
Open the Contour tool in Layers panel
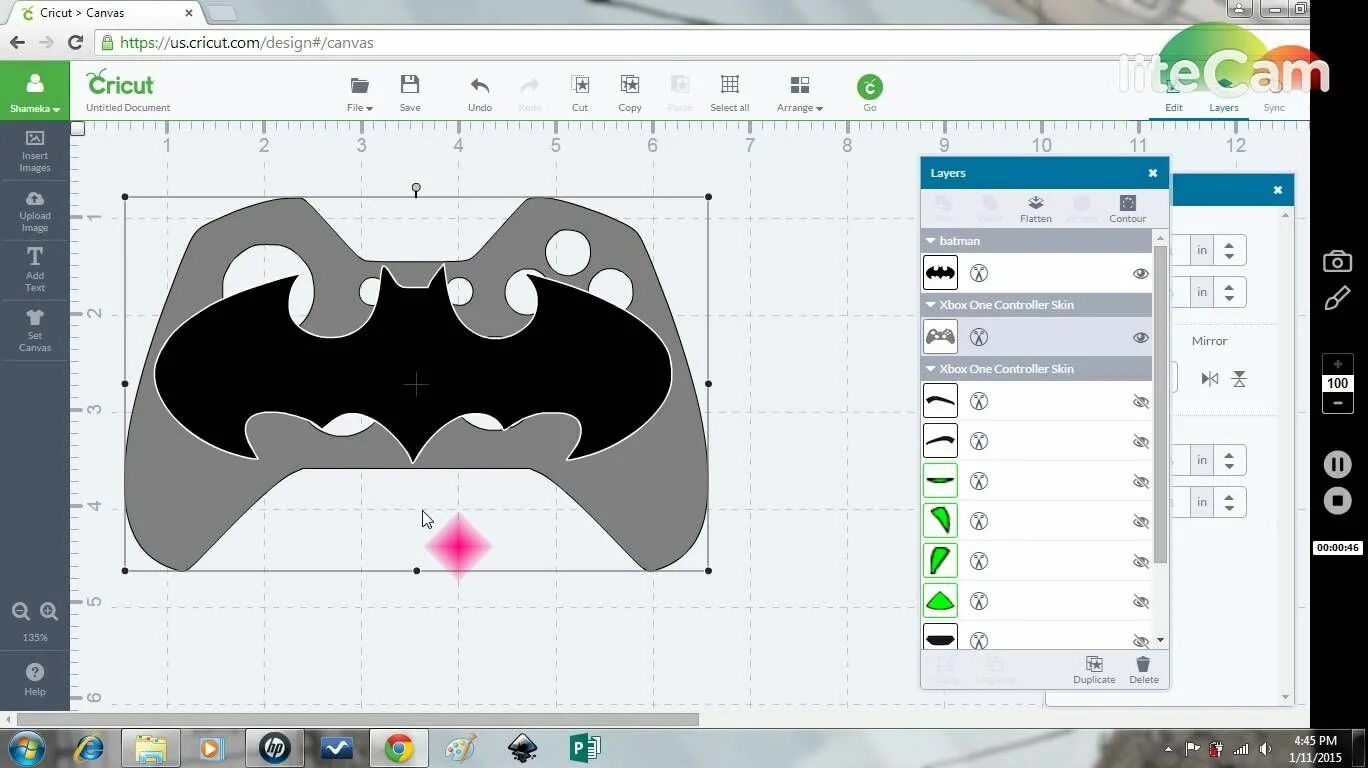click(1127, 209)
